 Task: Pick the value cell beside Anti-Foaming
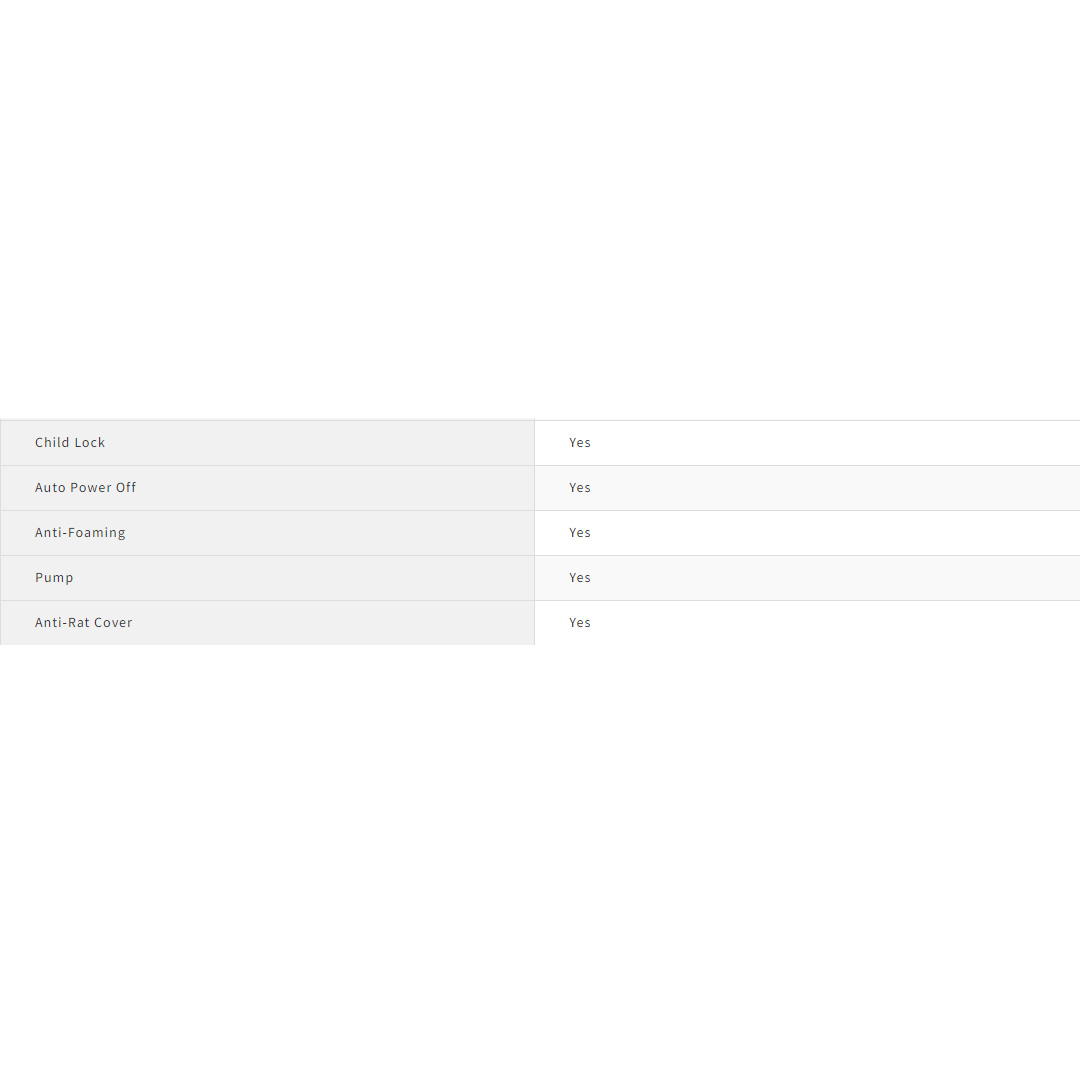(x=807, y=533)
